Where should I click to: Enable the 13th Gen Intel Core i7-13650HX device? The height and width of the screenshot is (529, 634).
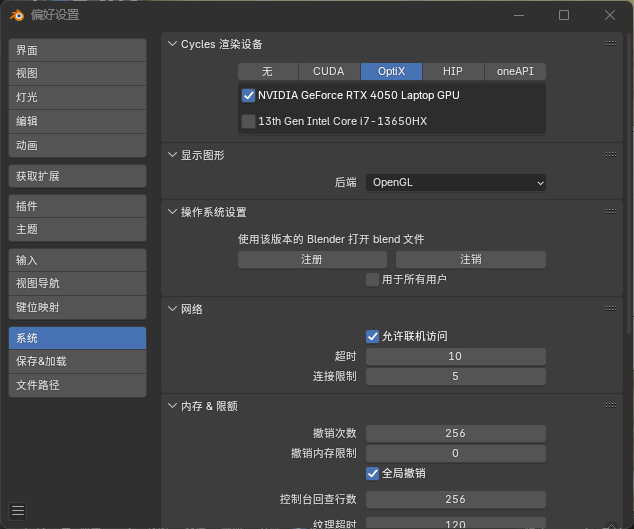click(x=248, y=121)
